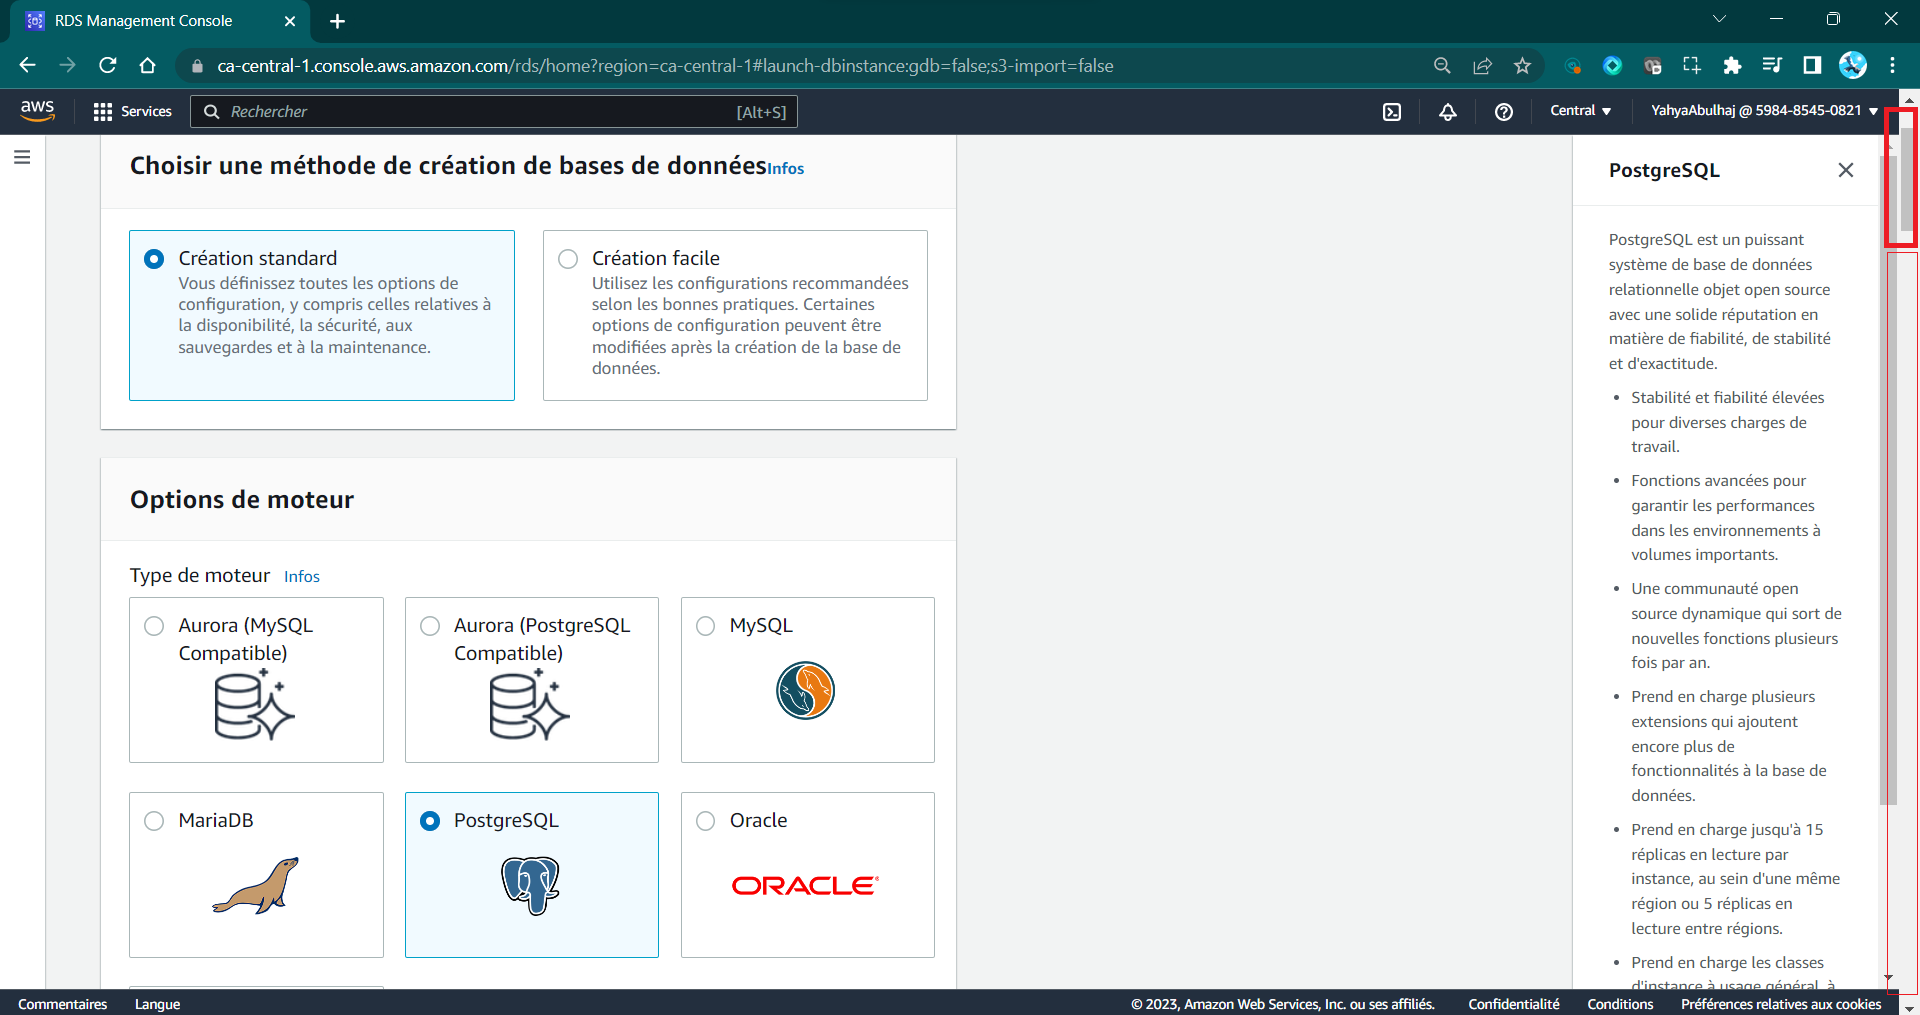Select Oracle engine radio button
Screen dimensions: 1920x1015
706,821
